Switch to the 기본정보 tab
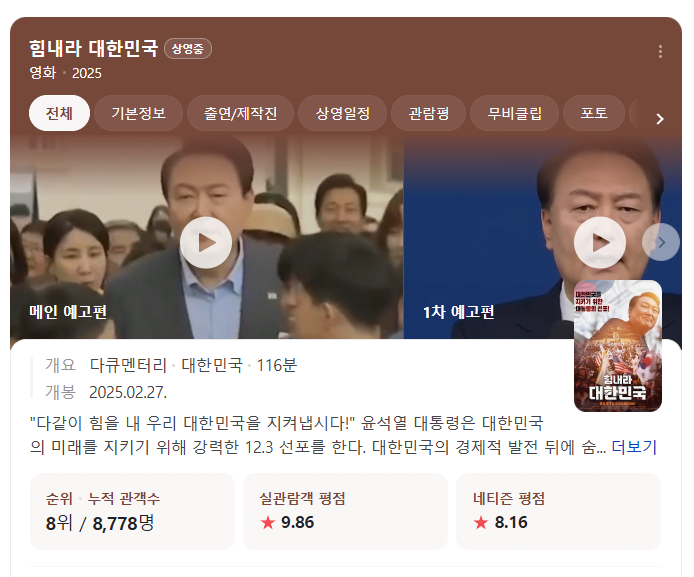 138,113
